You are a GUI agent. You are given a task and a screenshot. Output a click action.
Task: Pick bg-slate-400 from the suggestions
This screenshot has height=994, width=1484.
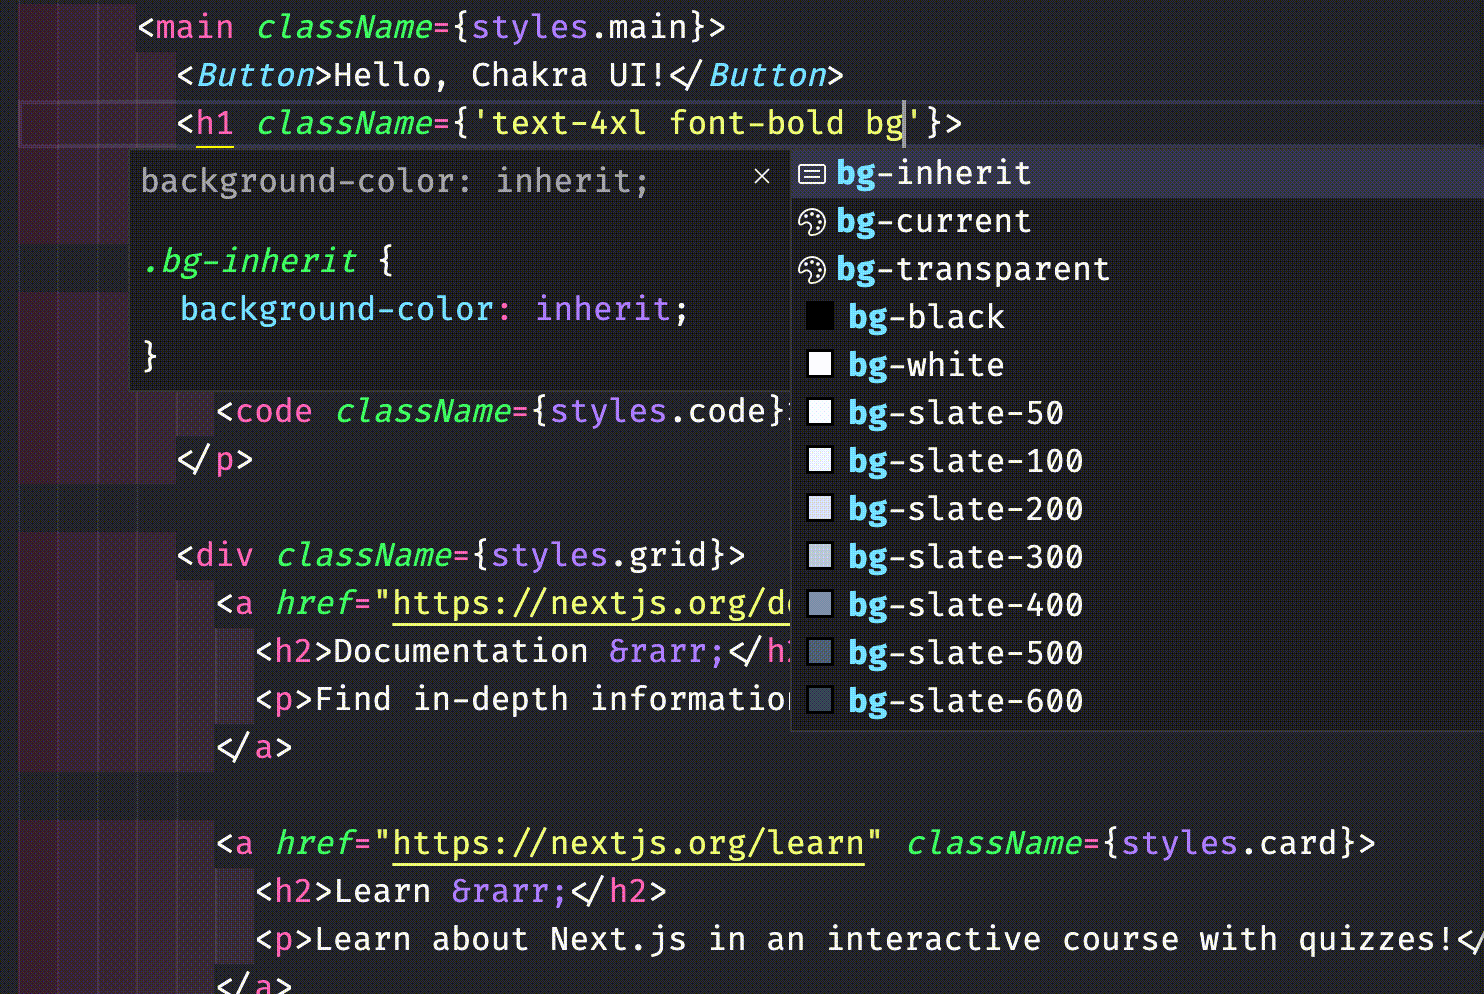pyautogui.click(x=1137, y=605)
